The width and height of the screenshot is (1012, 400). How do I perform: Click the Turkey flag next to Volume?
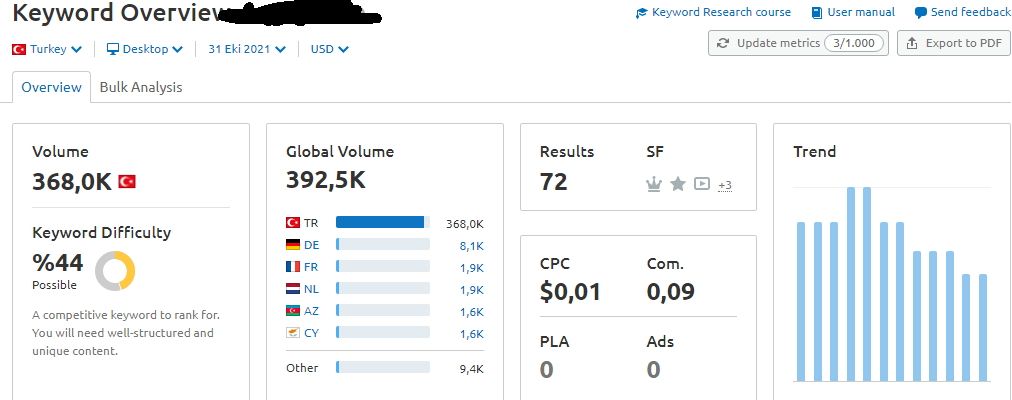click(x=127, y=182)
